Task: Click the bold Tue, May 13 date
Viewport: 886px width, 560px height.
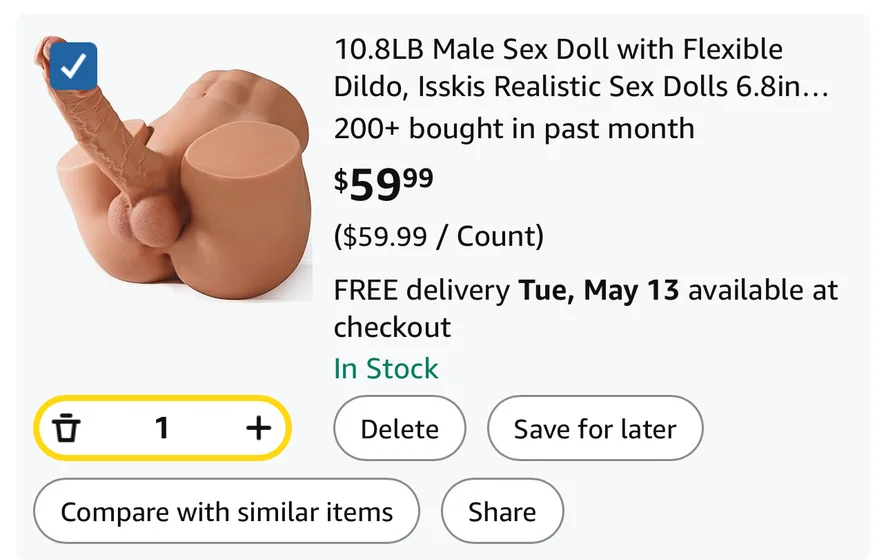Action: click(598, 291)
